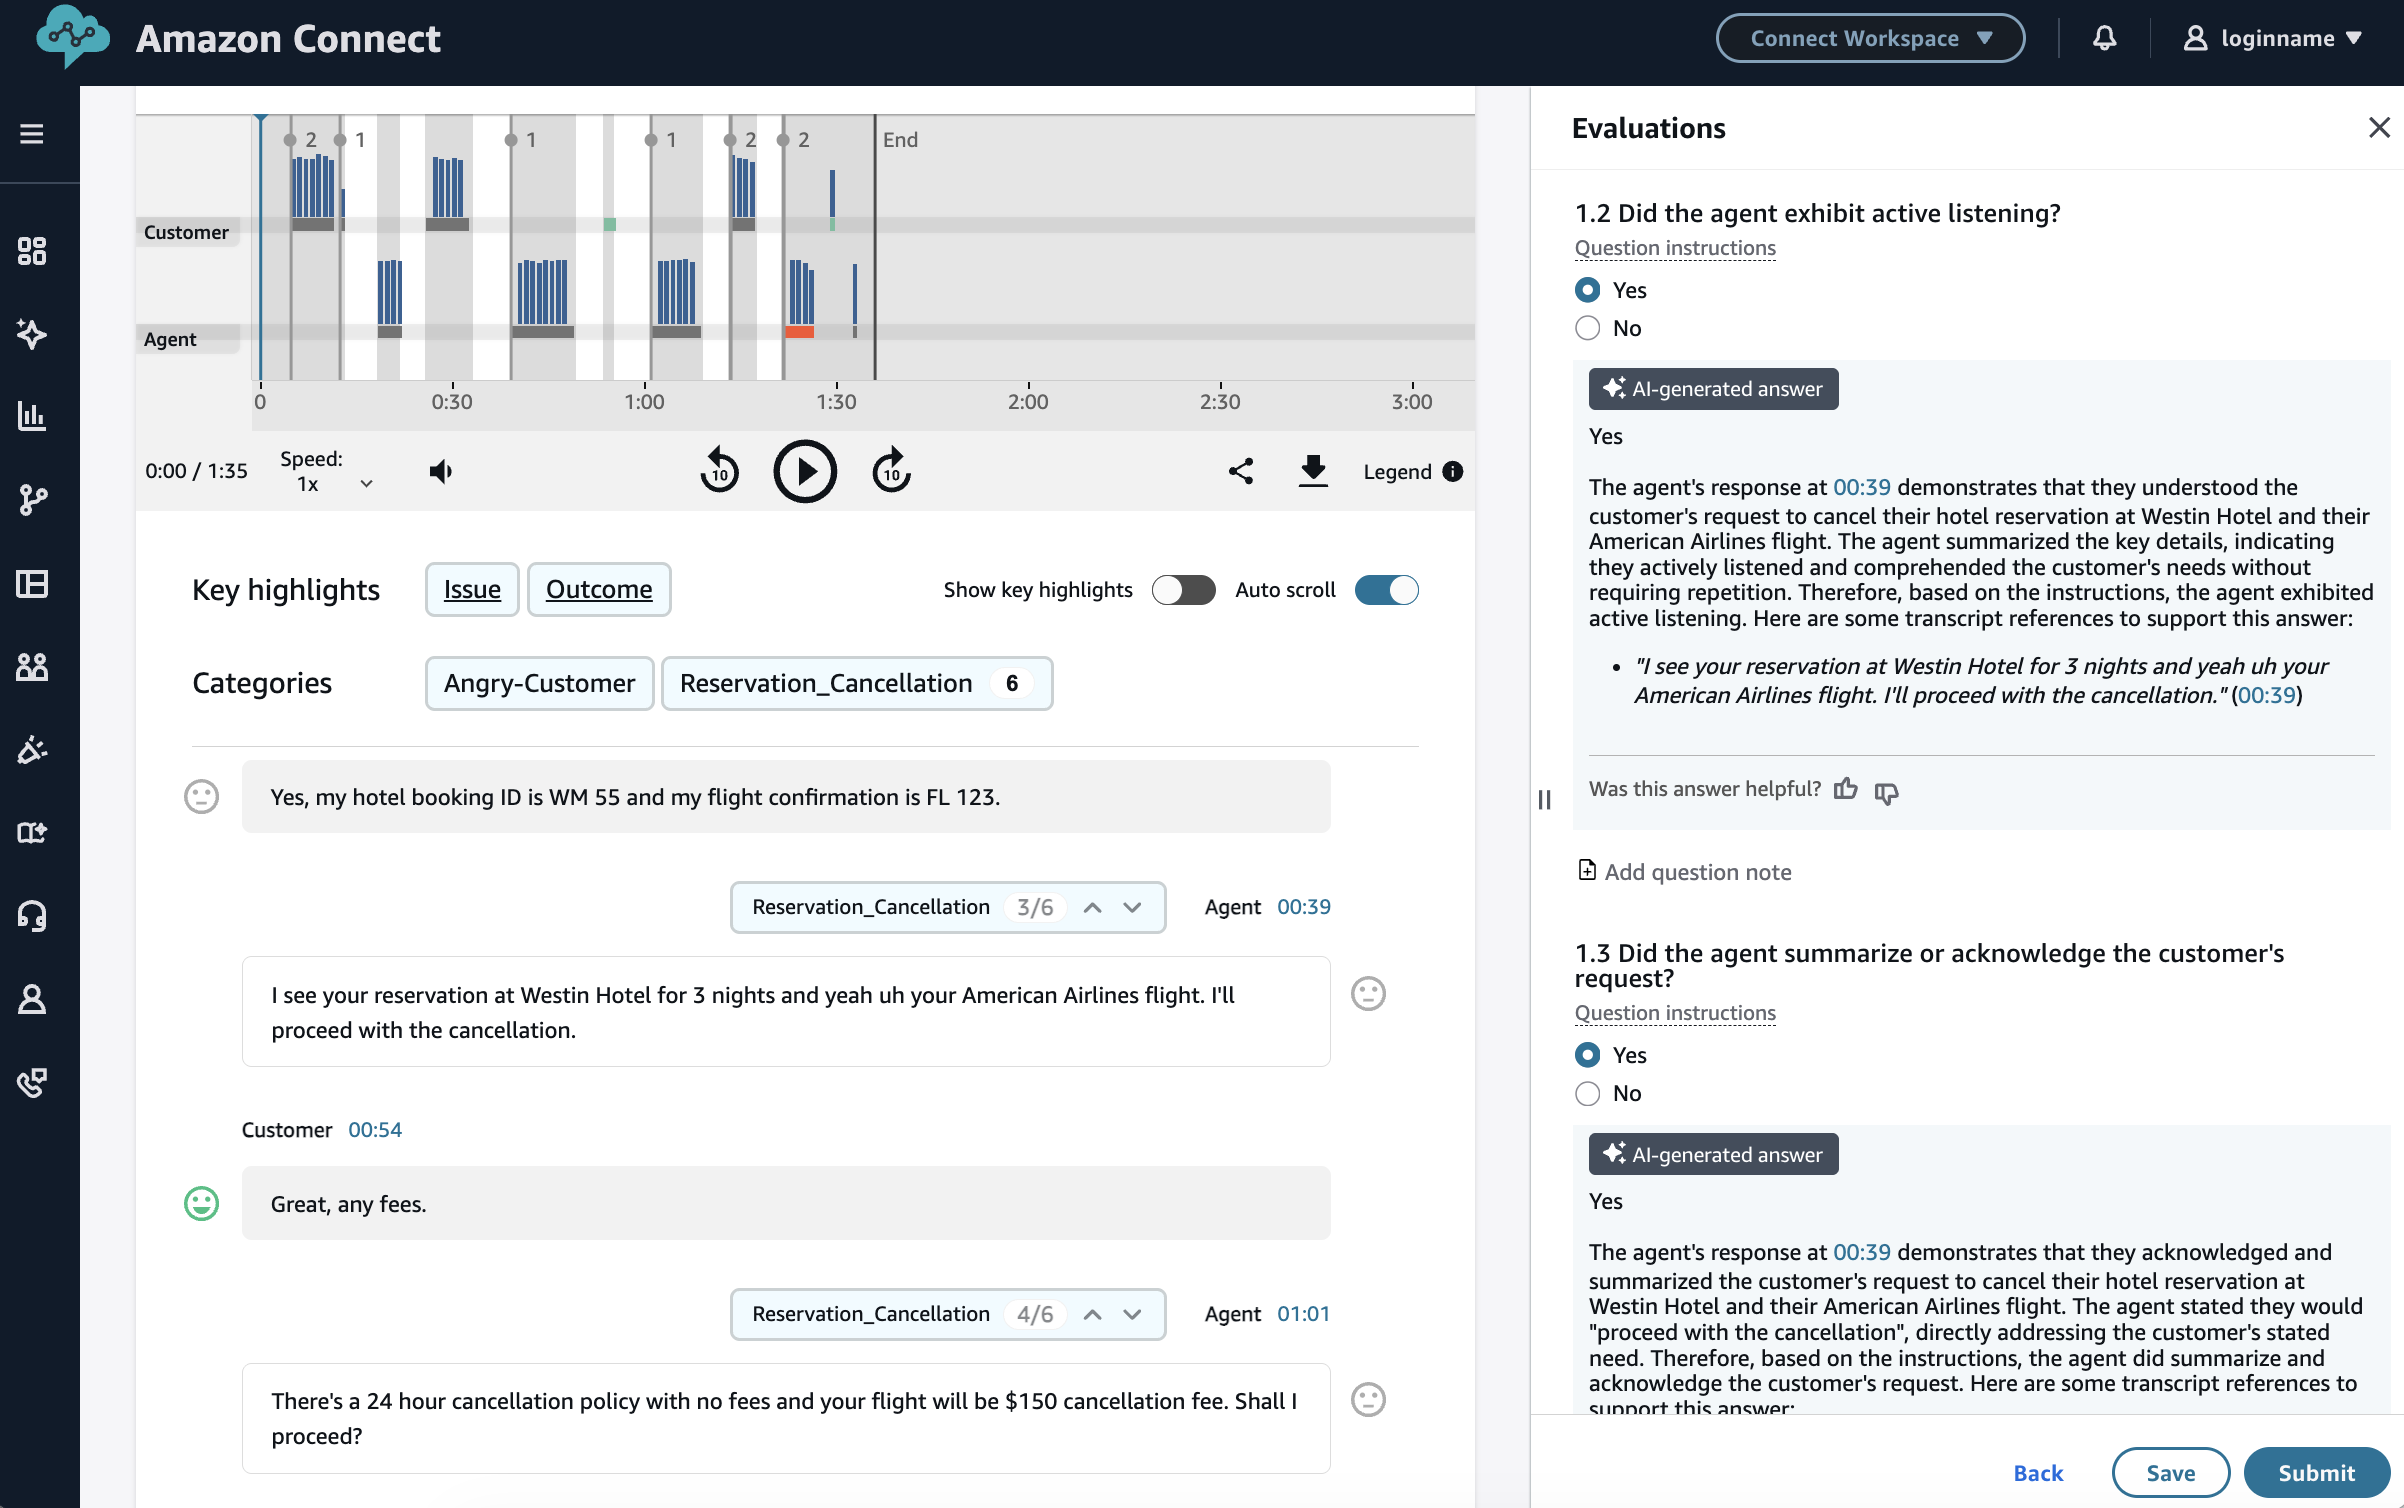
Task: Enable Show key highlights toggle
Action: [x=1183, y=590]
